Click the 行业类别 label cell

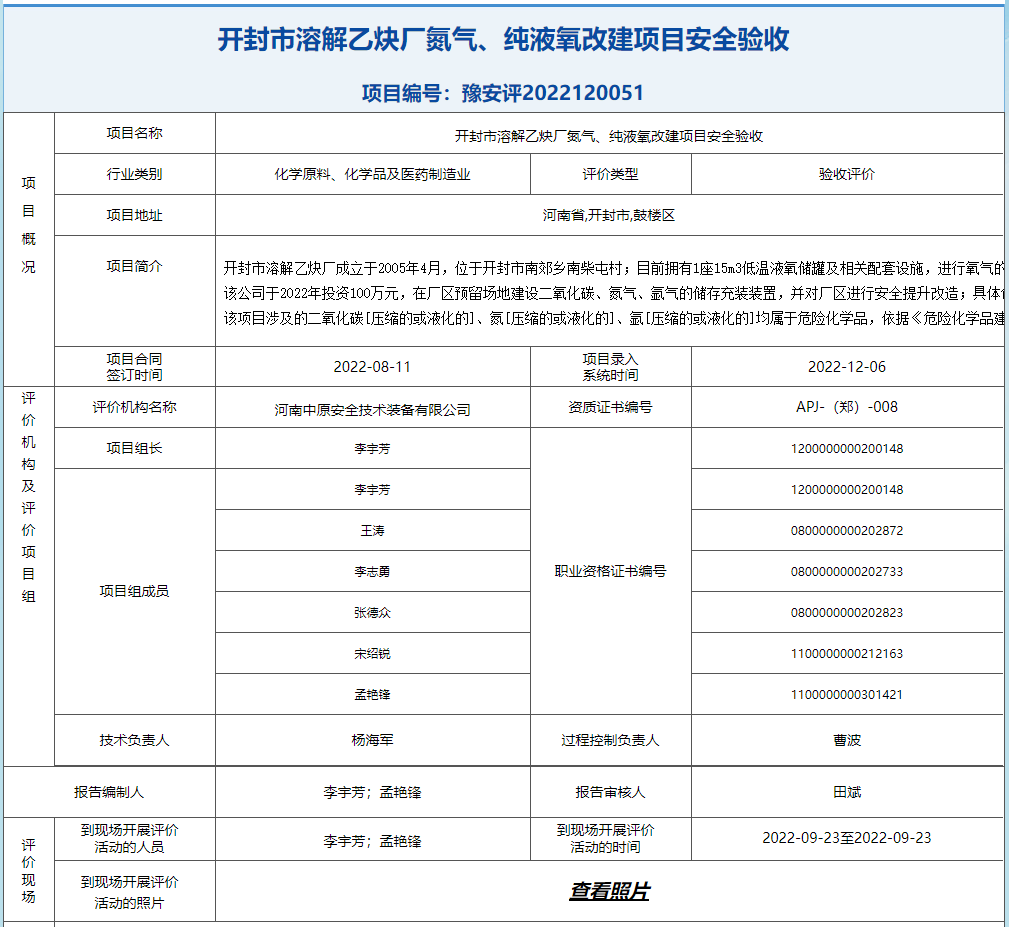click(x=134, y=174)
